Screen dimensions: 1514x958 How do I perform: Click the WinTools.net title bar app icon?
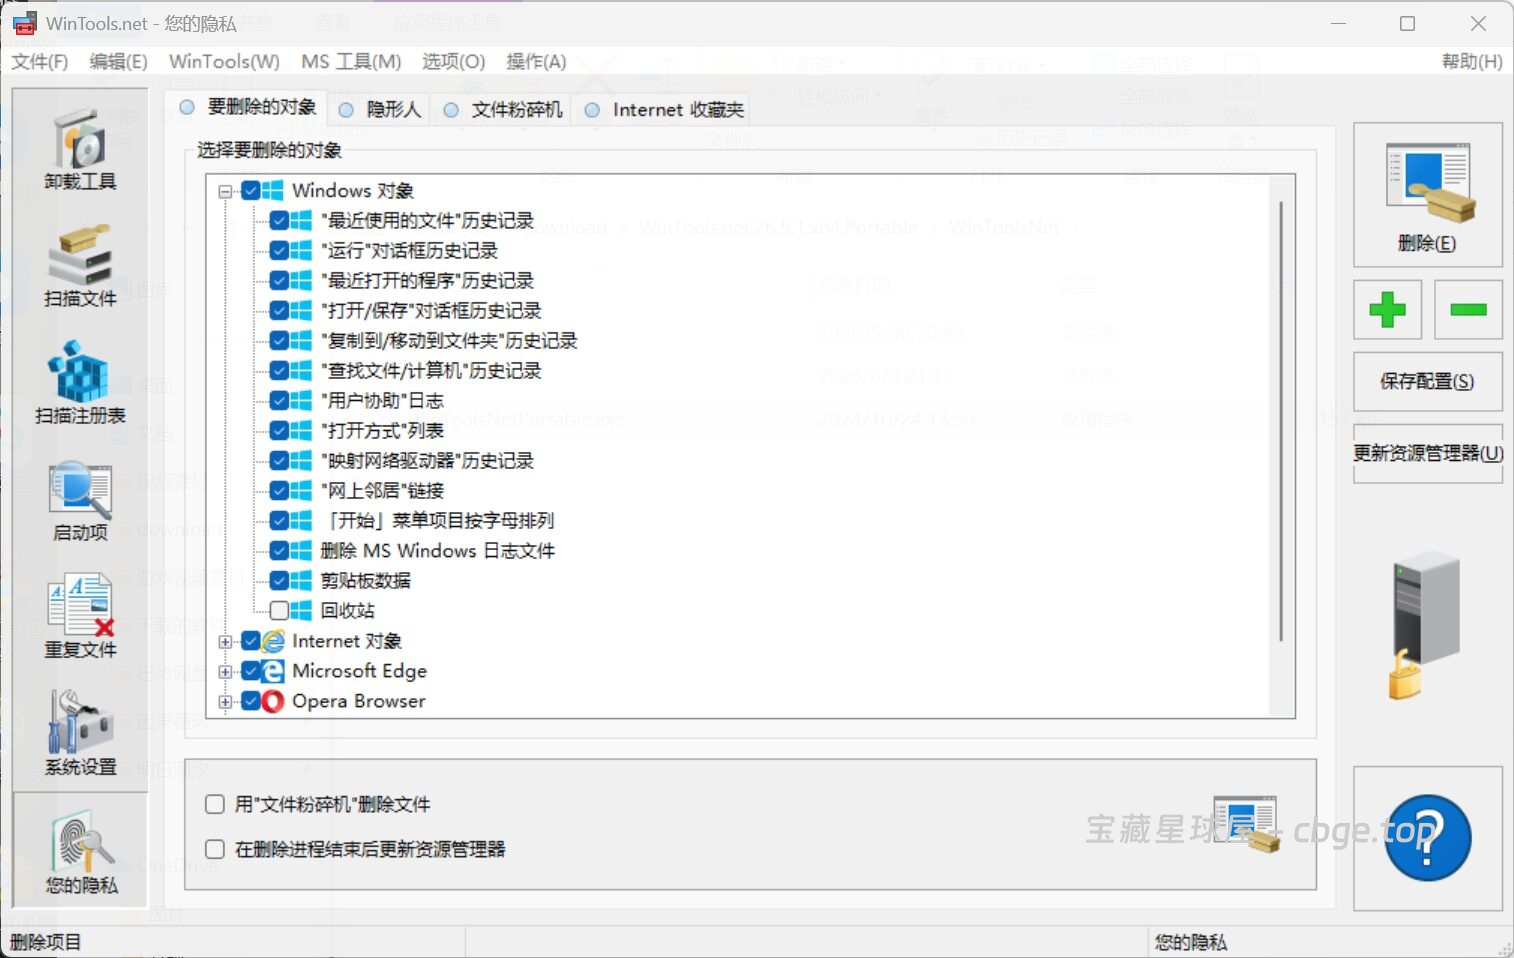tap(24, 23)
